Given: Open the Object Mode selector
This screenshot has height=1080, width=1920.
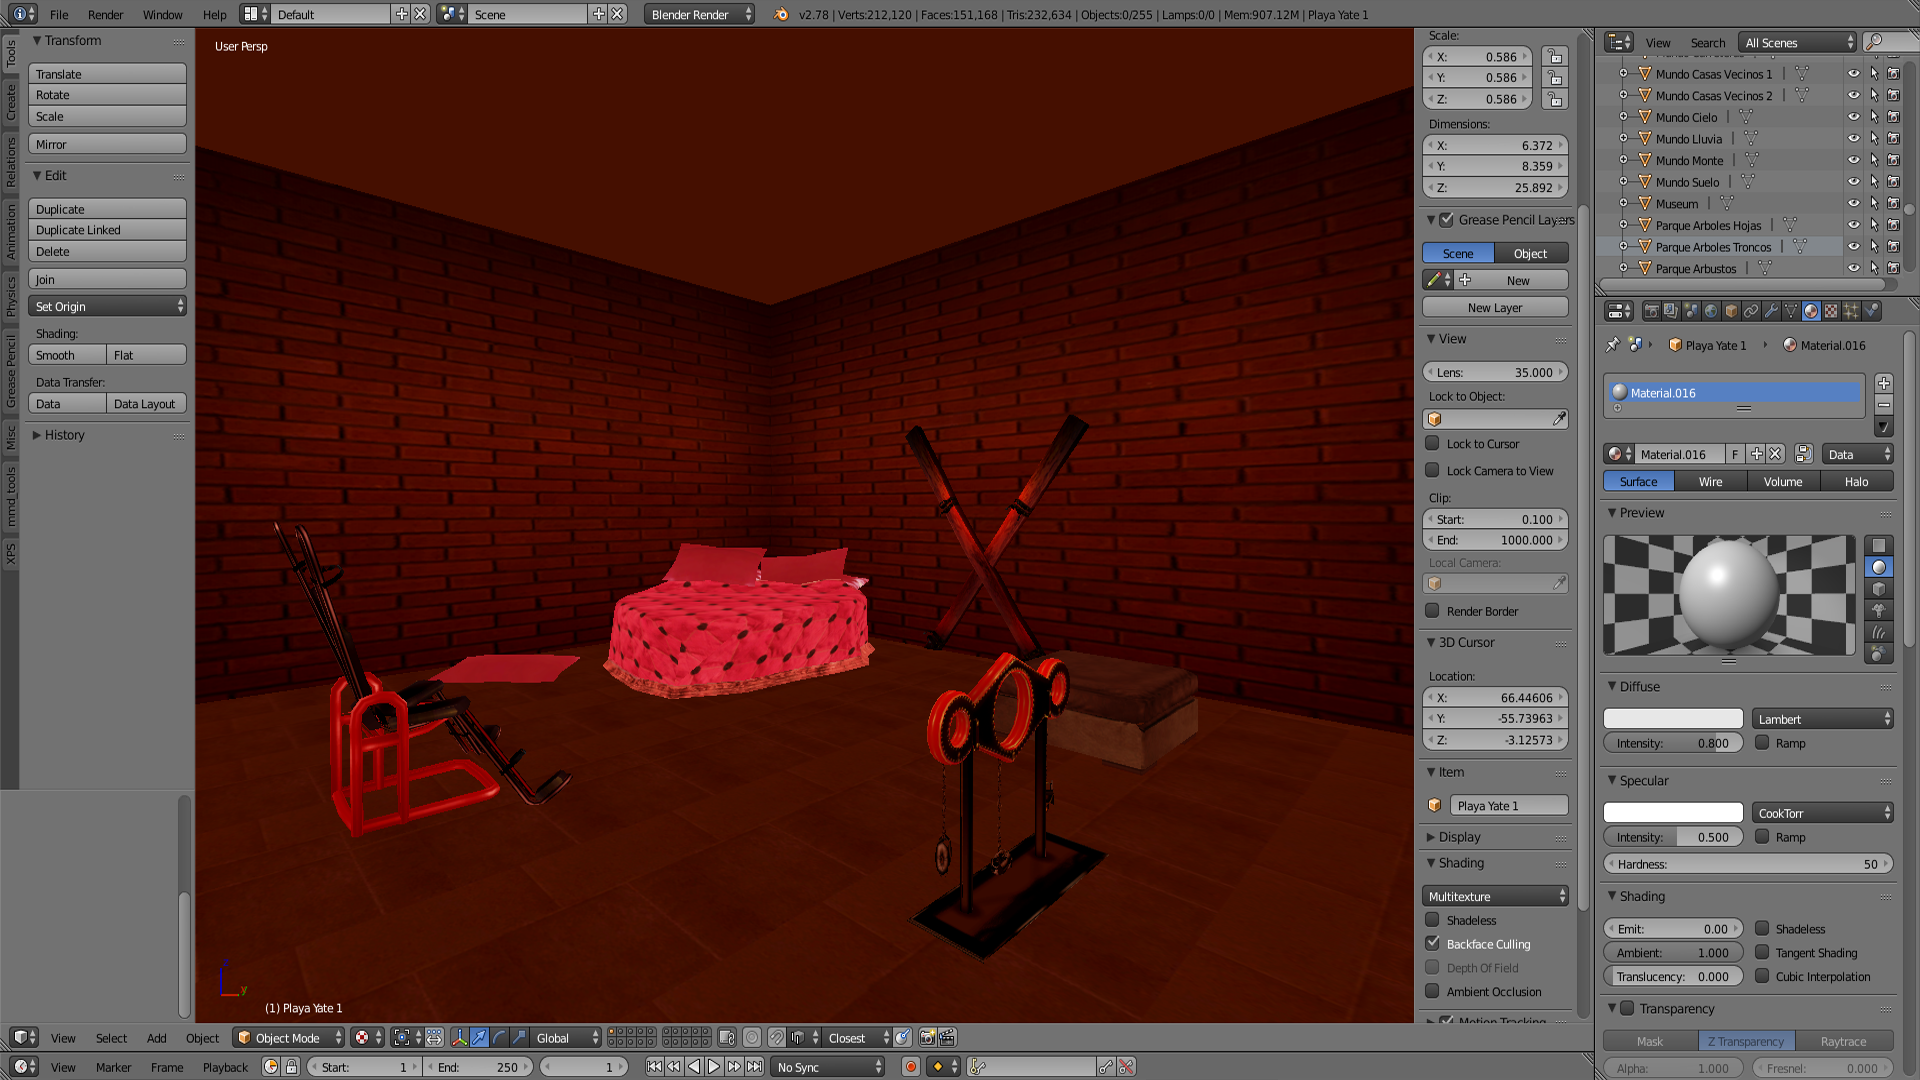Looking at the screenshot, I should (x=288, y=1038).
